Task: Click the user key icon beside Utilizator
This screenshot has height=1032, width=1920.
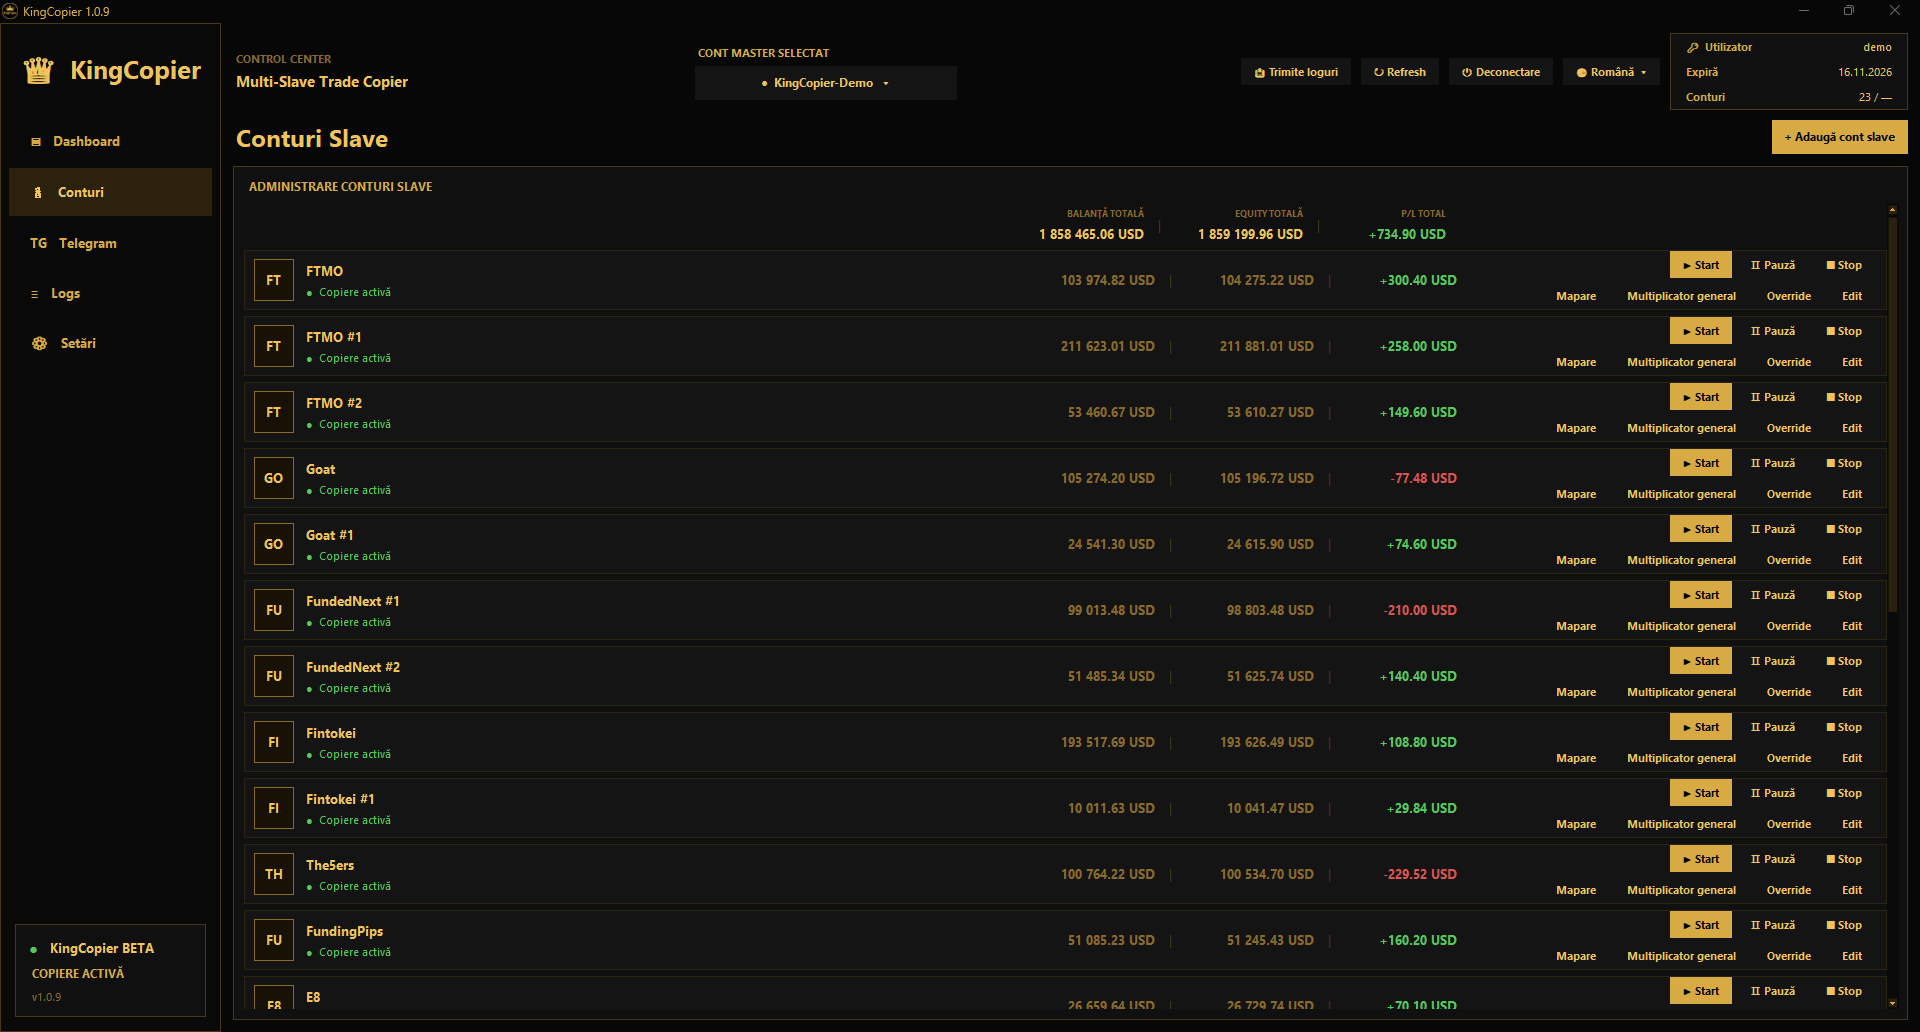Action: 1693,47
